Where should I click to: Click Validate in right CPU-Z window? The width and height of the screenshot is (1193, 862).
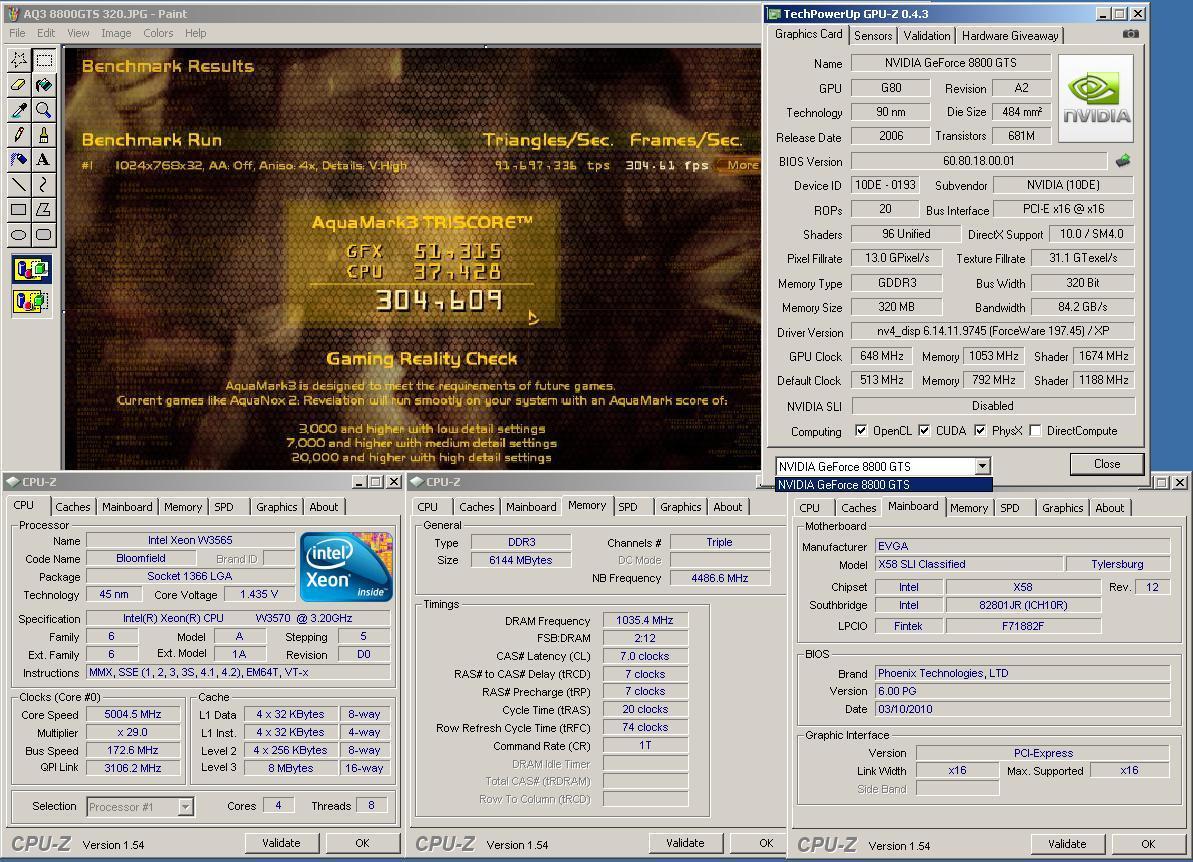pos(1067,844)
